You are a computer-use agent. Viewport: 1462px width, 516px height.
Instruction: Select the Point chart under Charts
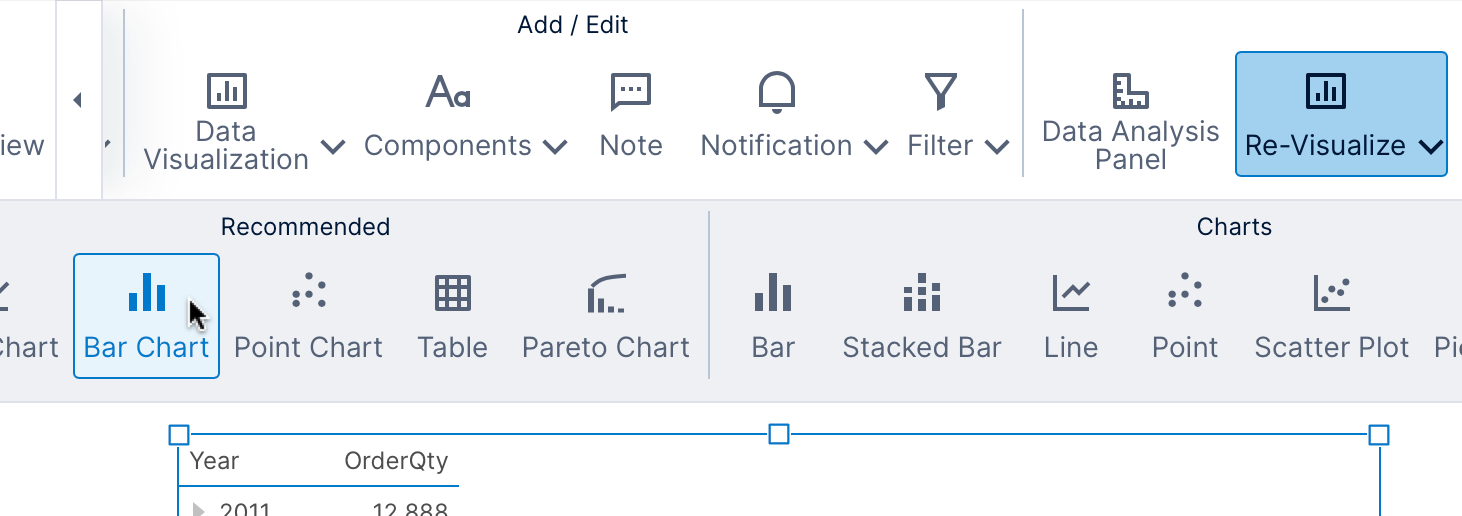(1185, 316)
